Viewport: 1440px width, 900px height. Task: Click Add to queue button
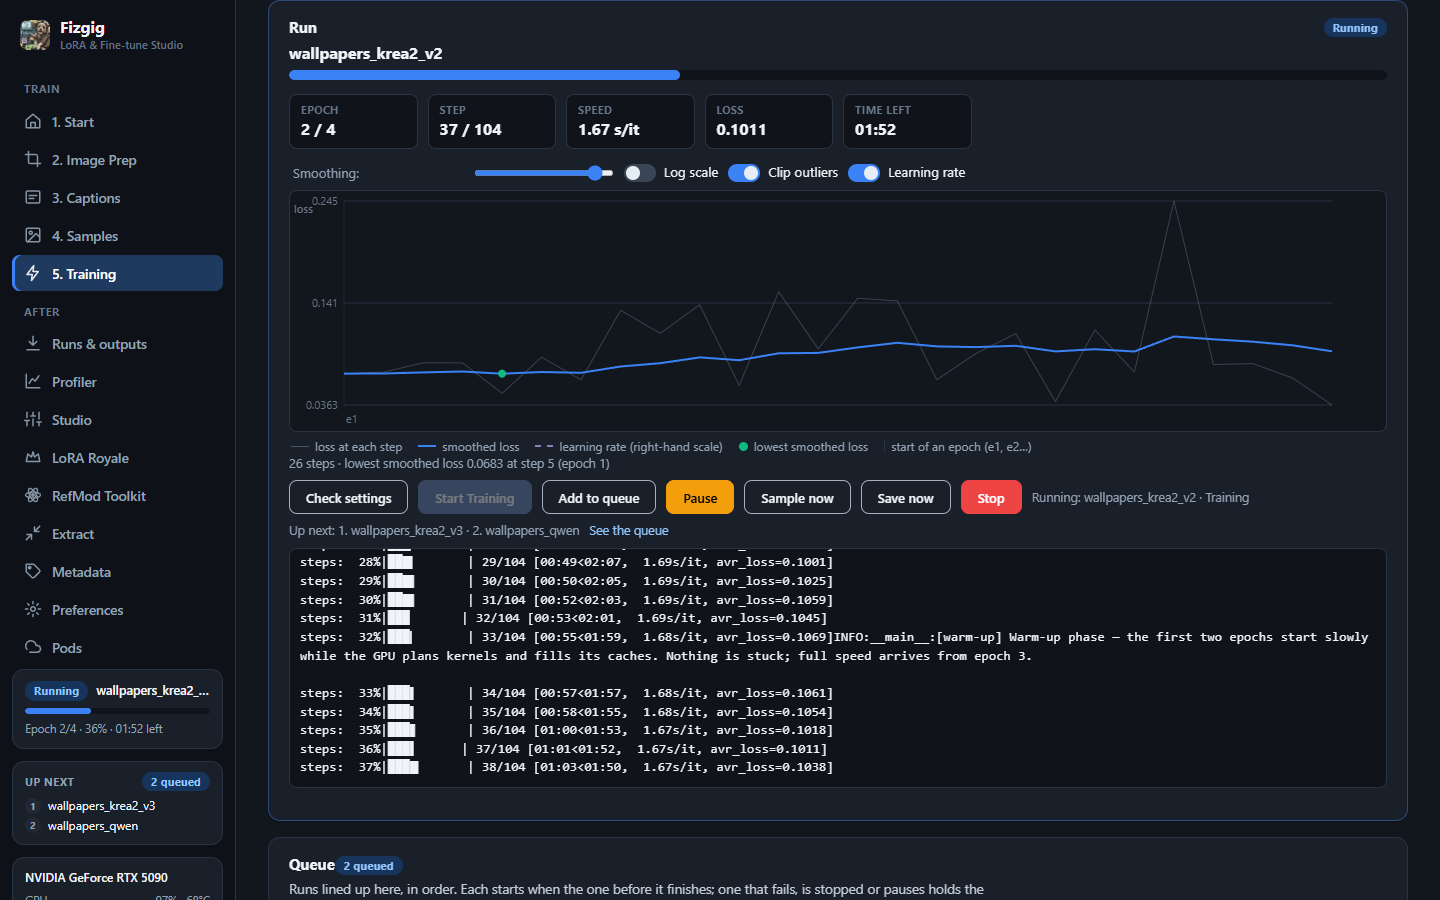pos(599,498)
